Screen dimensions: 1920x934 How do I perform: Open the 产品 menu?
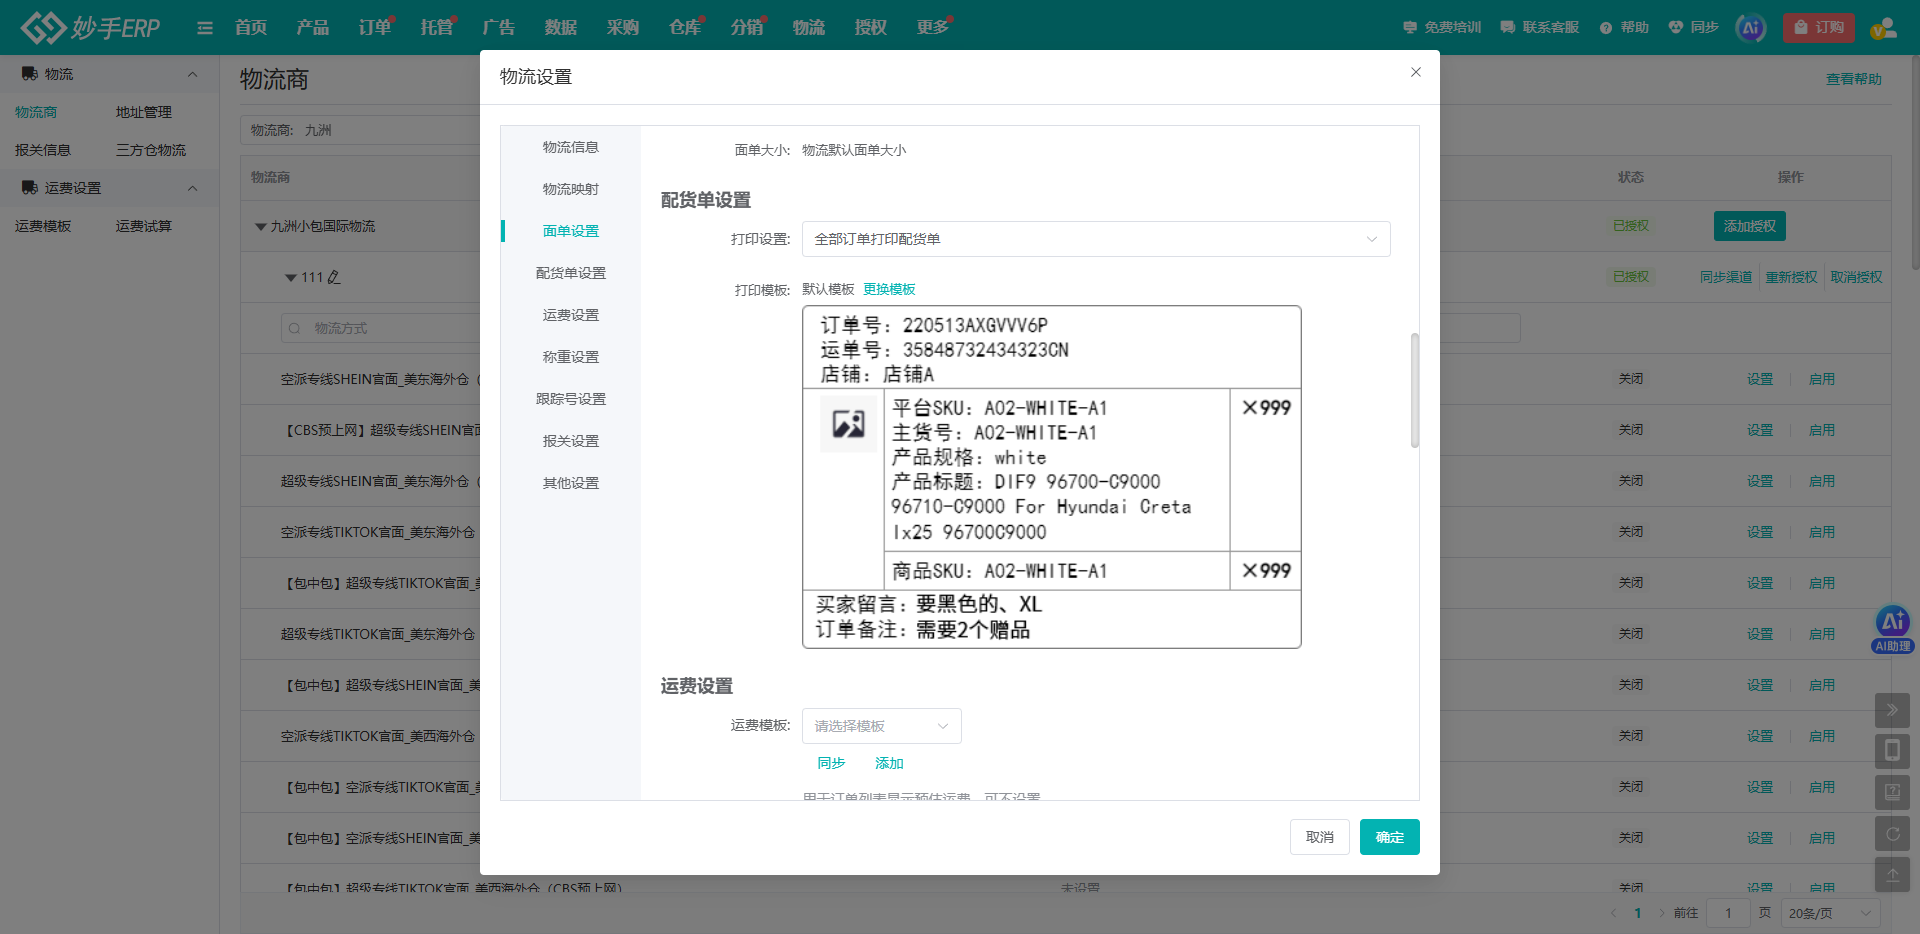click(x=313, y=27)
